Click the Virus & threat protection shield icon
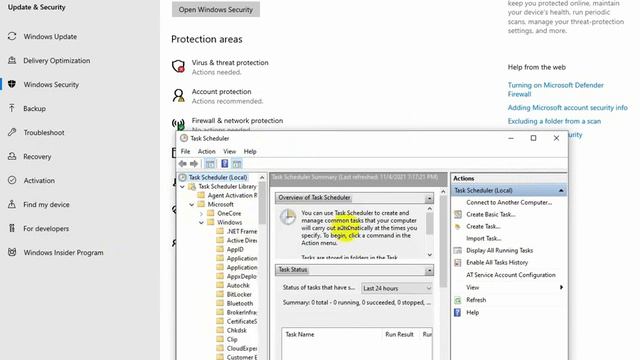This screenshot has height=360, width=640. pos(178,66)
